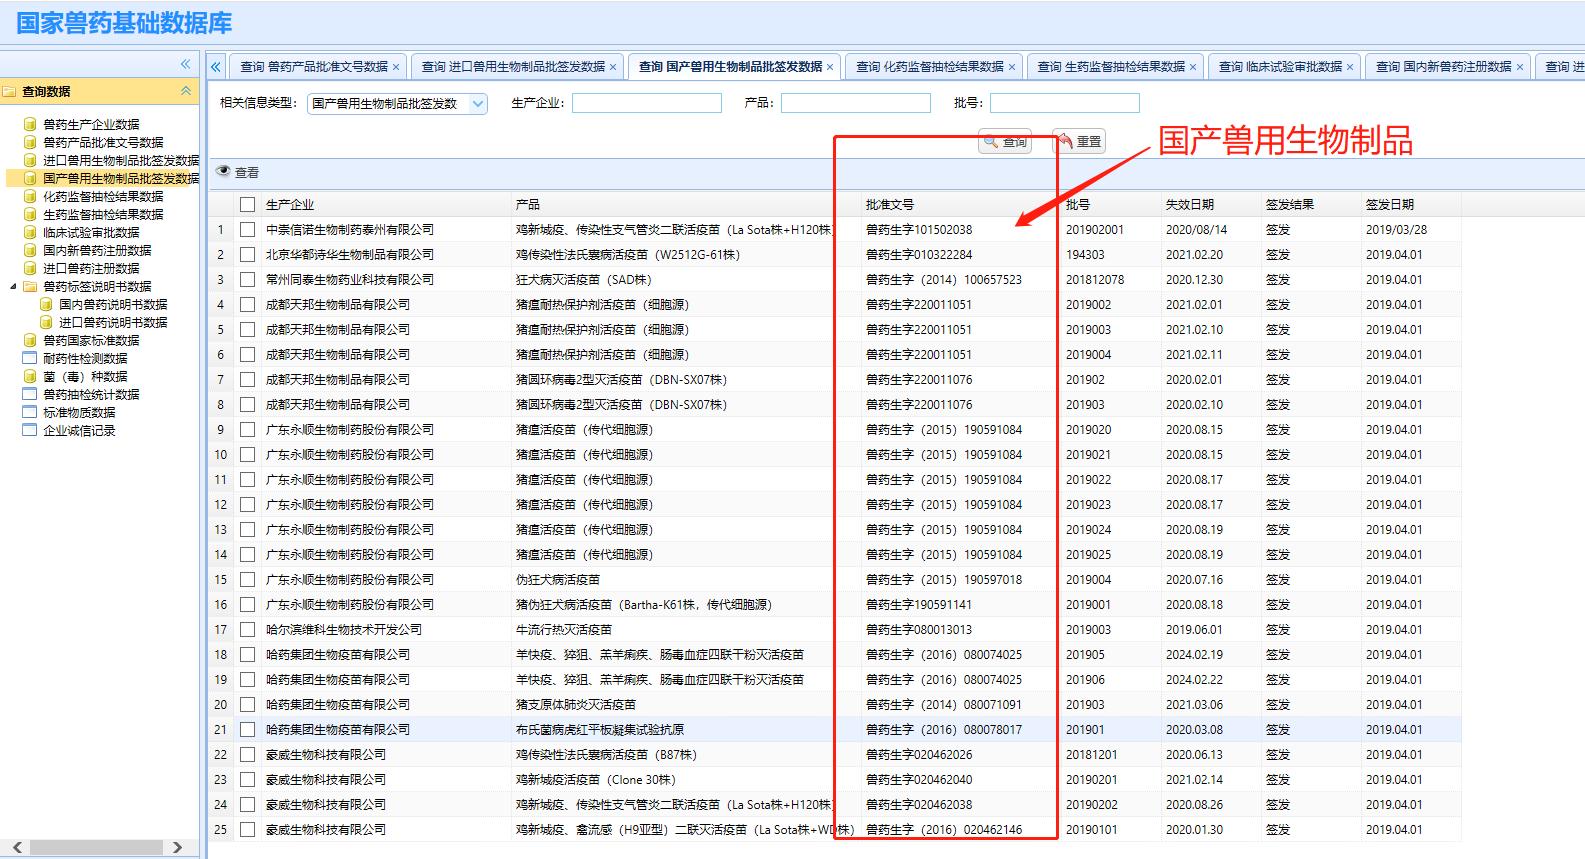Open 进口兽药说明书数据 tree item
Image resolution: width=1585 pixels, height=859 pixels.
click(x=113, y=322)
